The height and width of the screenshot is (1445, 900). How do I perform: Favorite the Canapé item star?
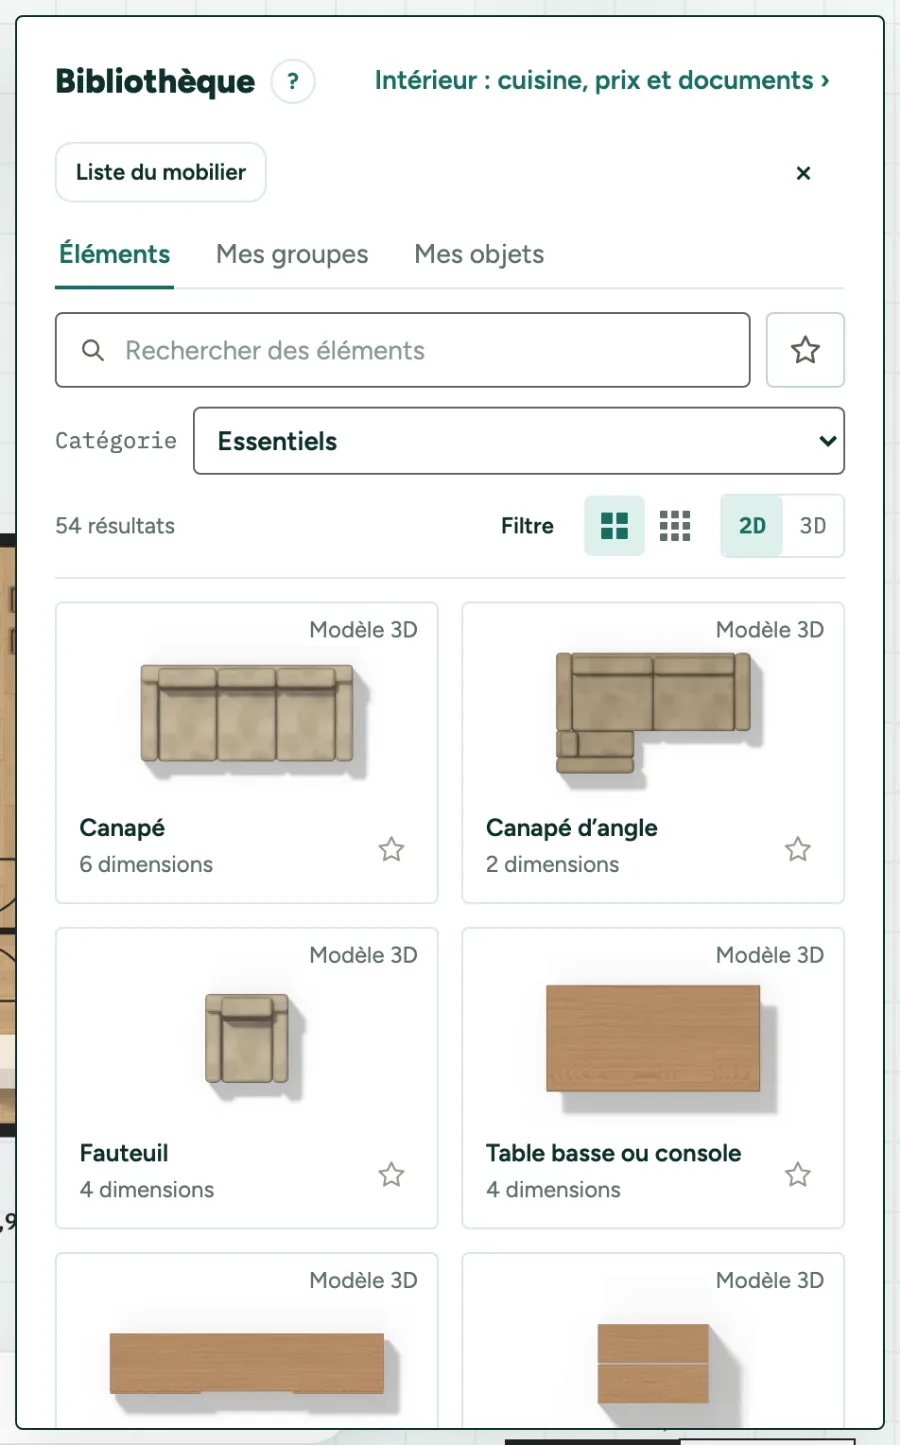click(x=391, y=849)
